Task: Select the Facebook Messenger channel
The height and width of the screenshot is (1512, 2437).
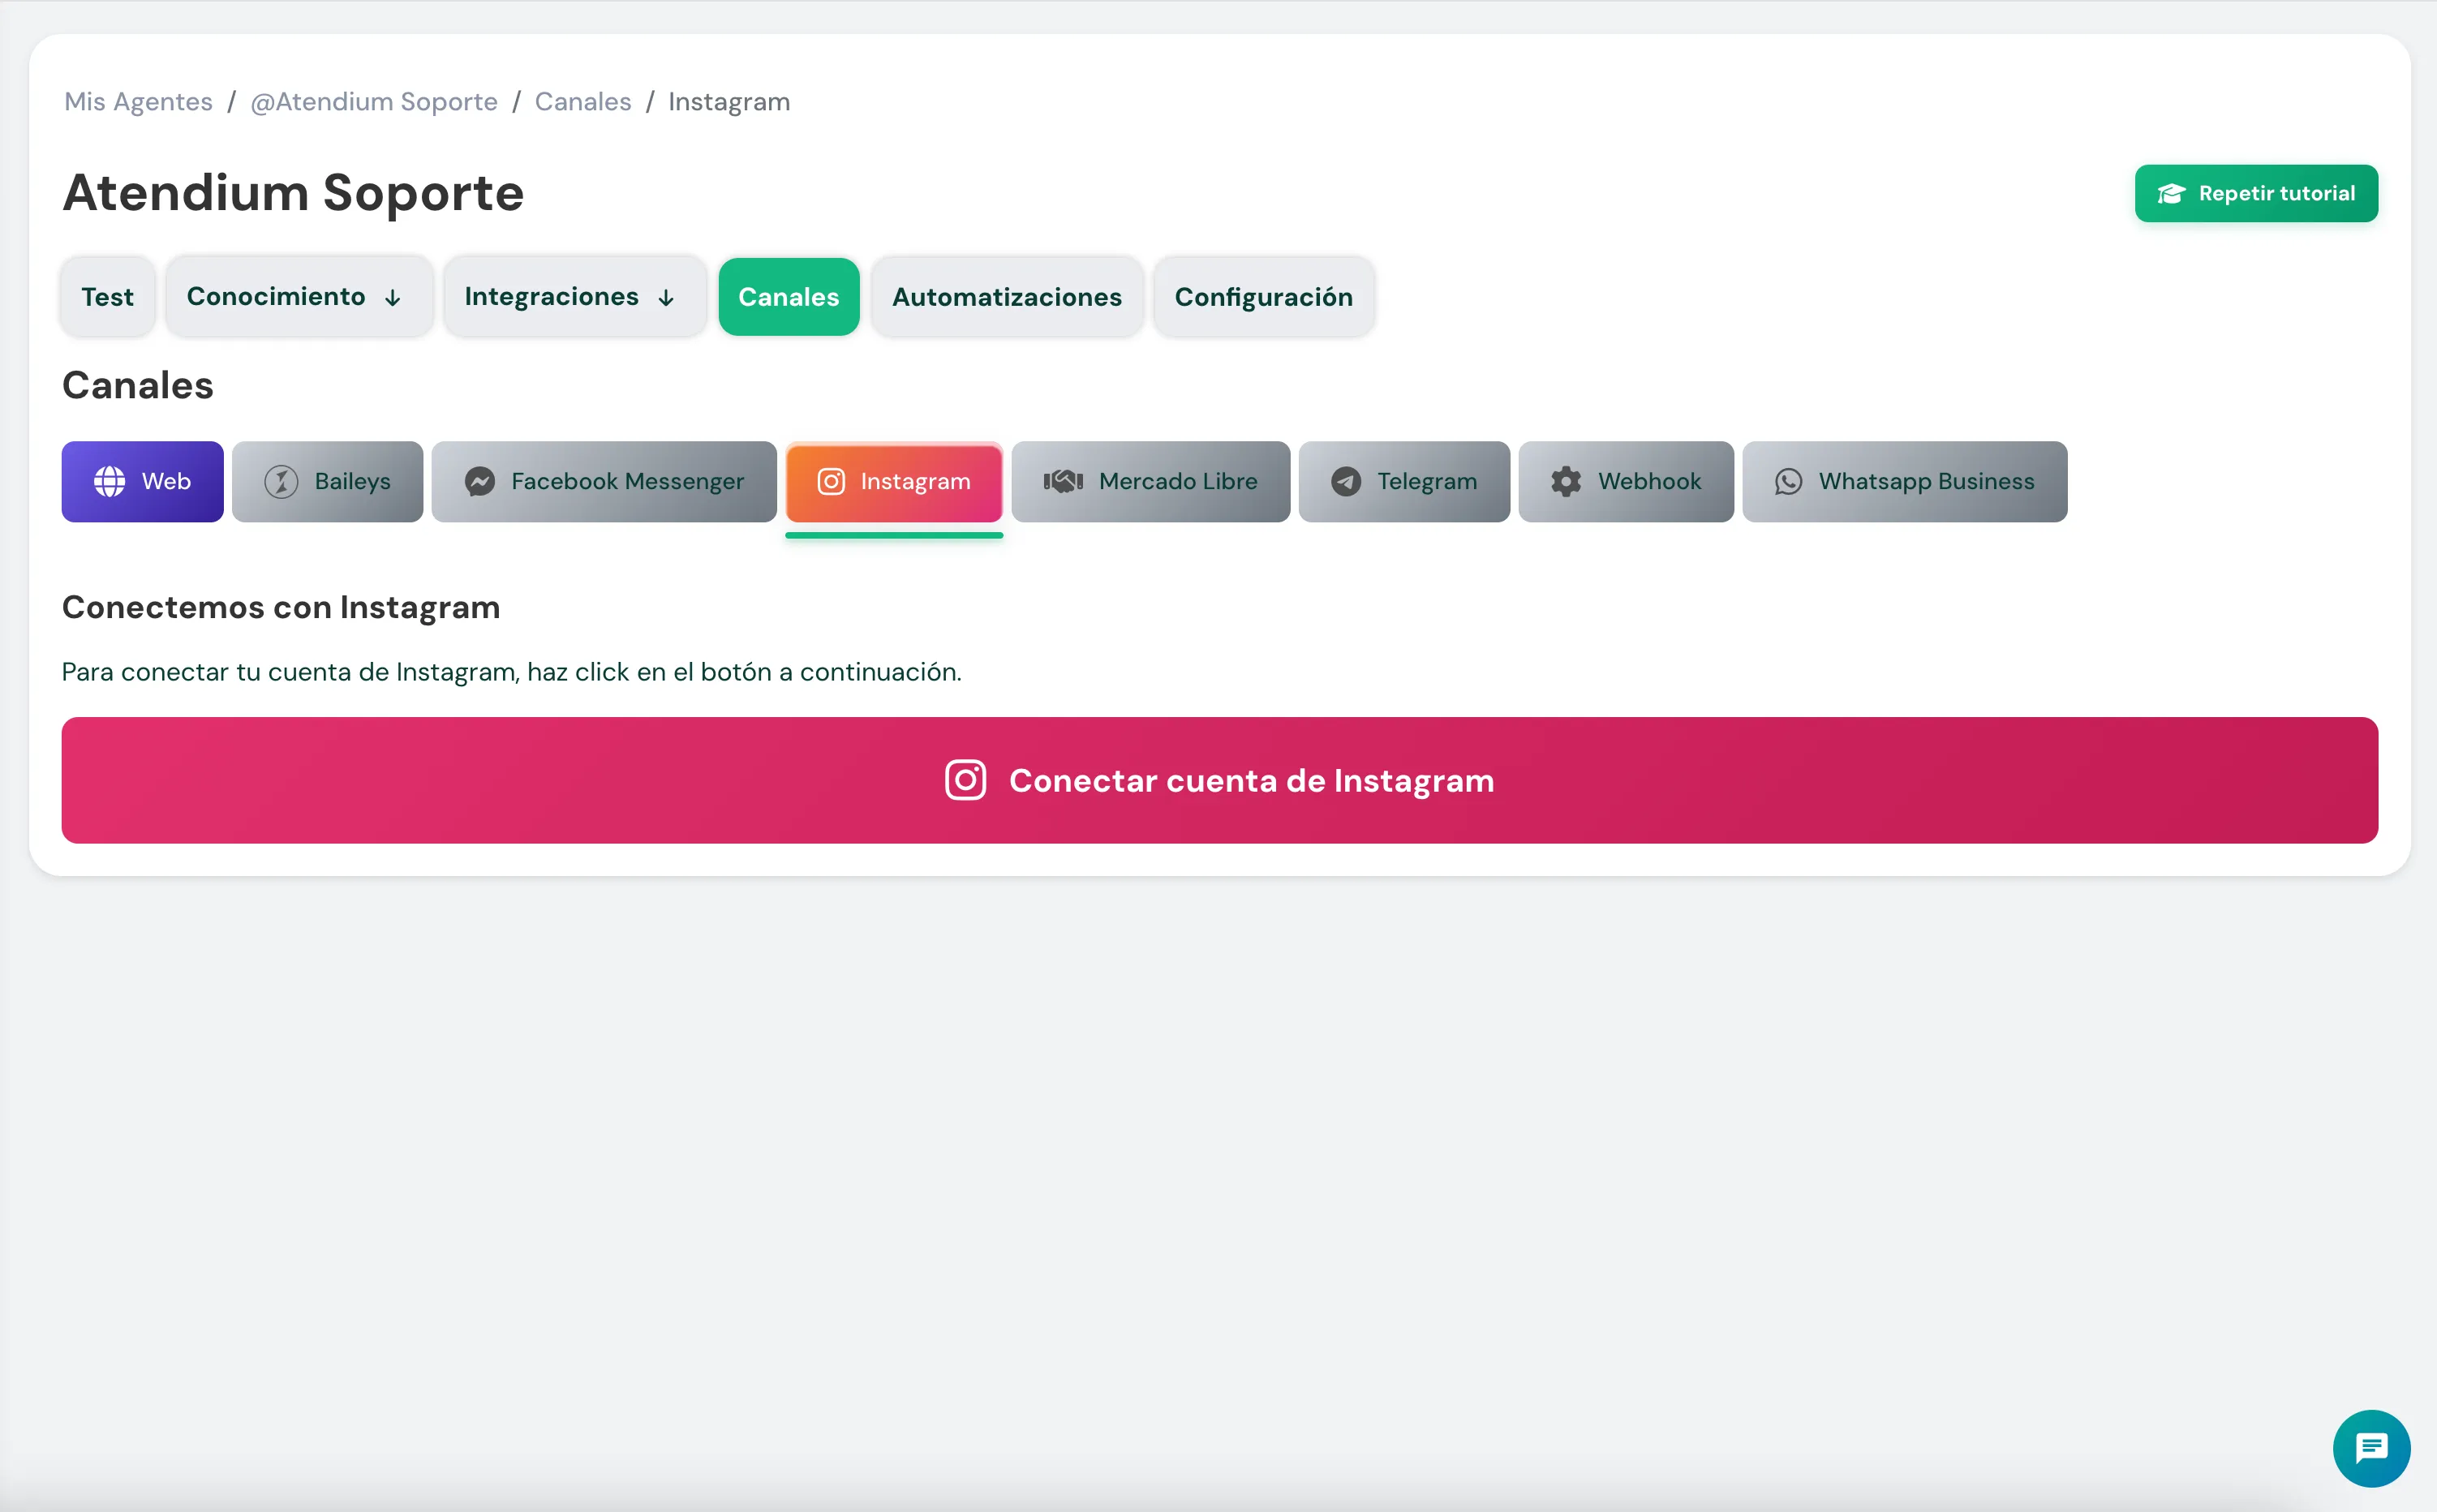Action: (604, 481)
